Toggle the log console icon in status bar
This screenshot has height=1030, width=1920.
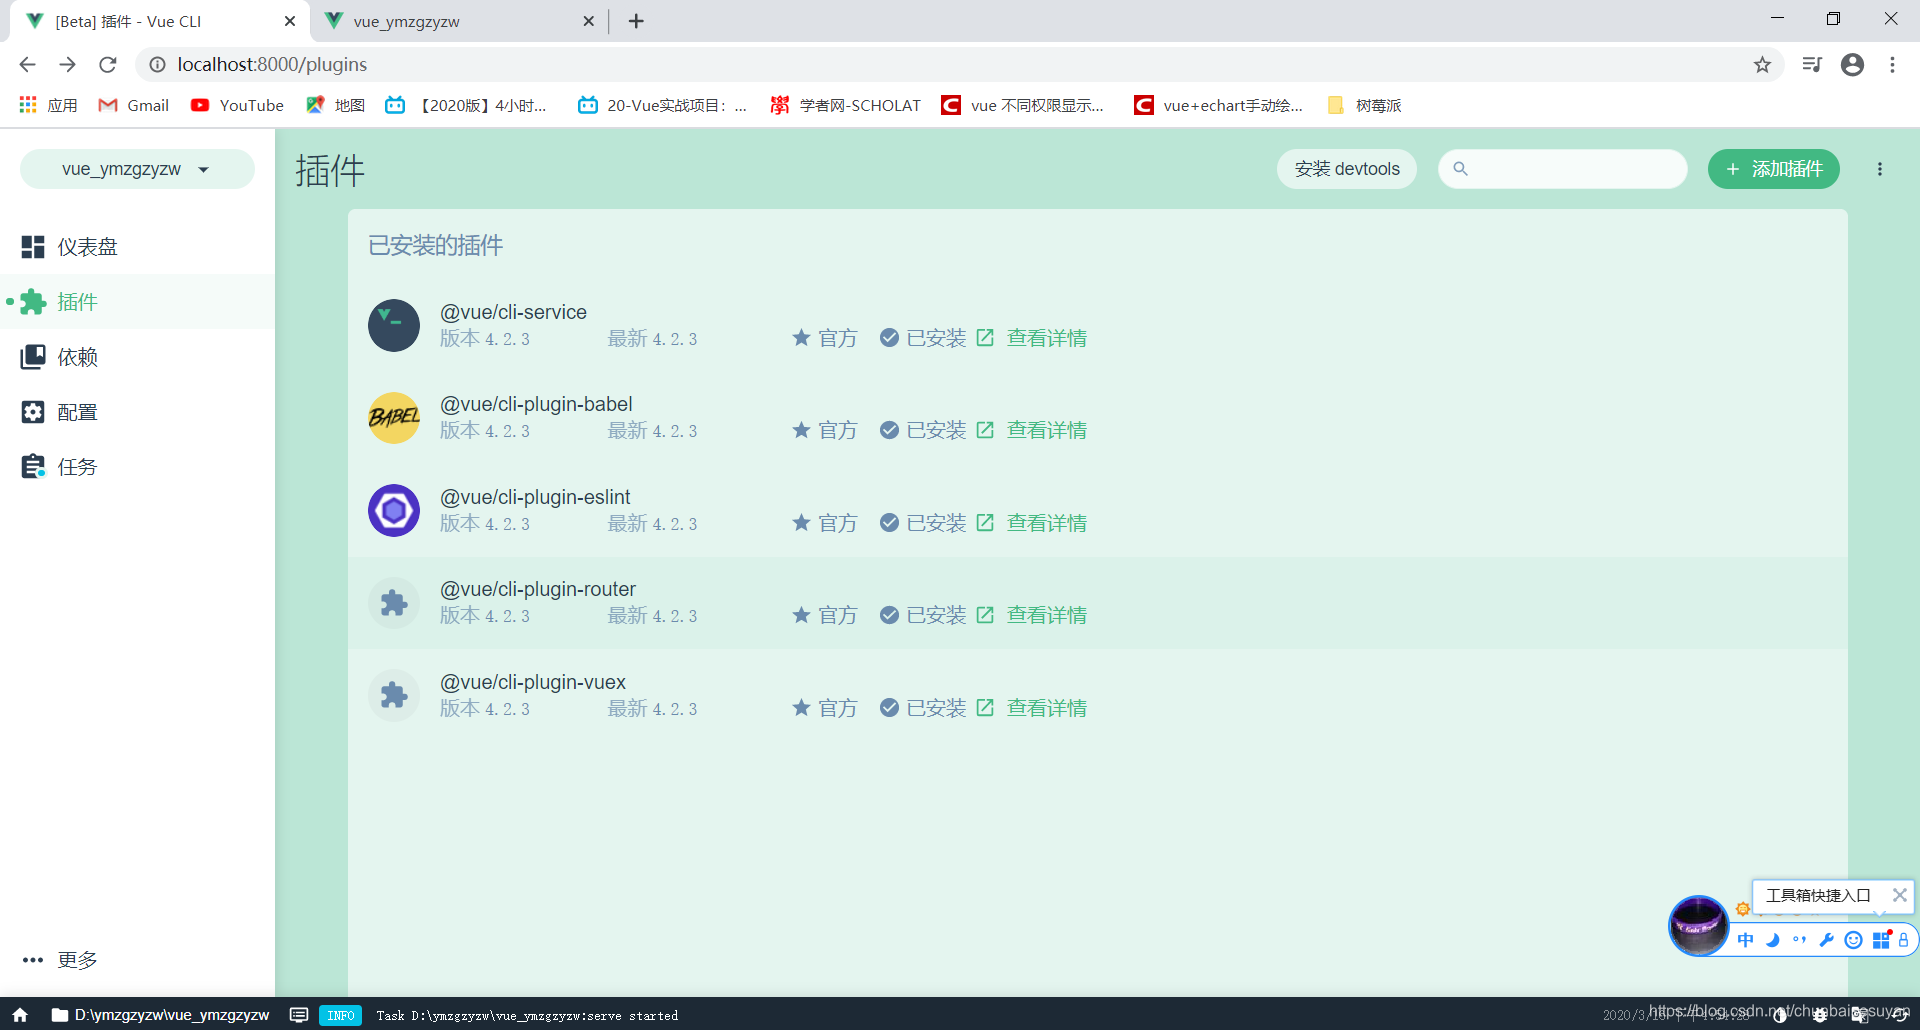coord(299,1015)
